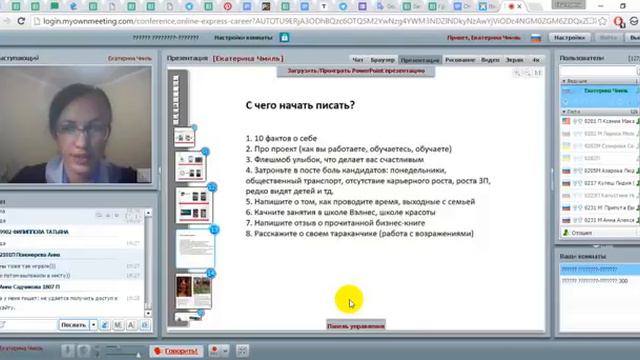
Task: Click Загрузить/Проиграть PowerPoint презентацию
Action: (x=356, y=71)
